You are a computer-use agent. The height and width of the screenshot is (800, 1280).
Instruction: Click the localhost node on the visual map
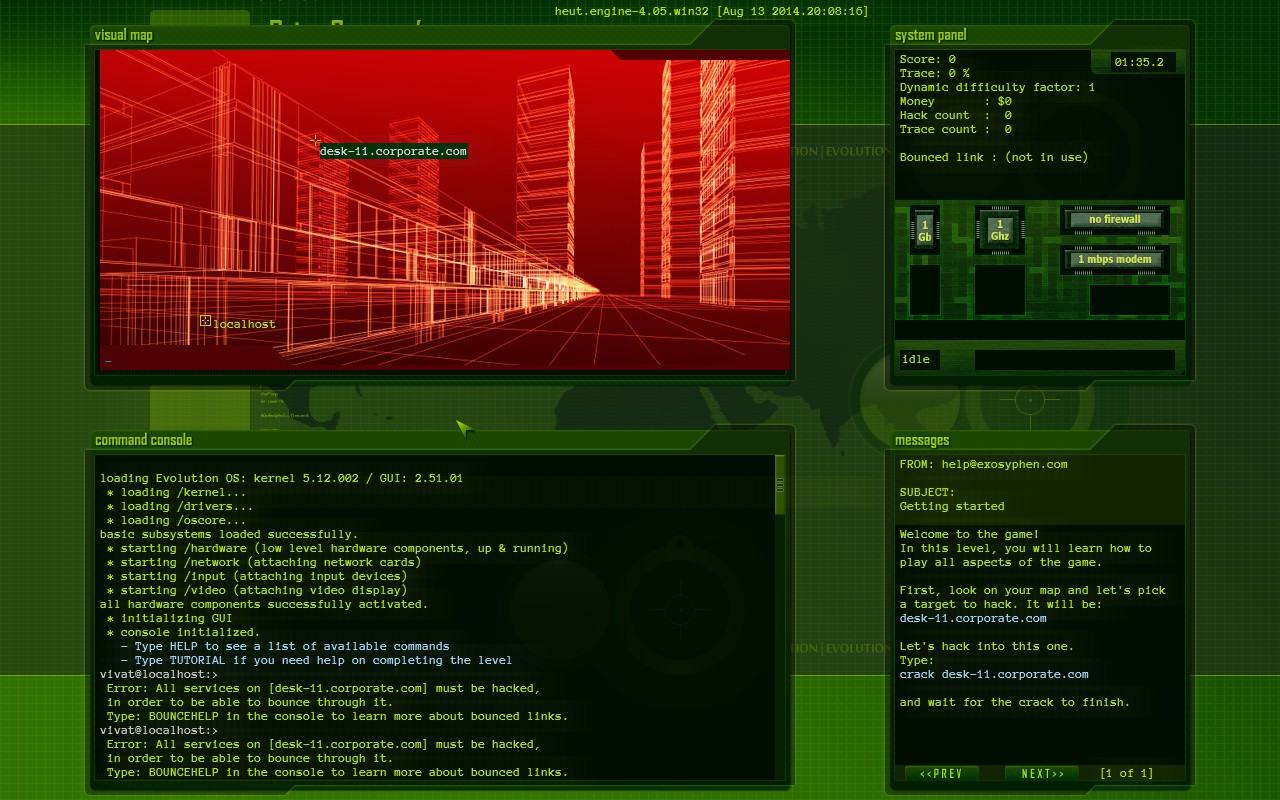[241, 323]
